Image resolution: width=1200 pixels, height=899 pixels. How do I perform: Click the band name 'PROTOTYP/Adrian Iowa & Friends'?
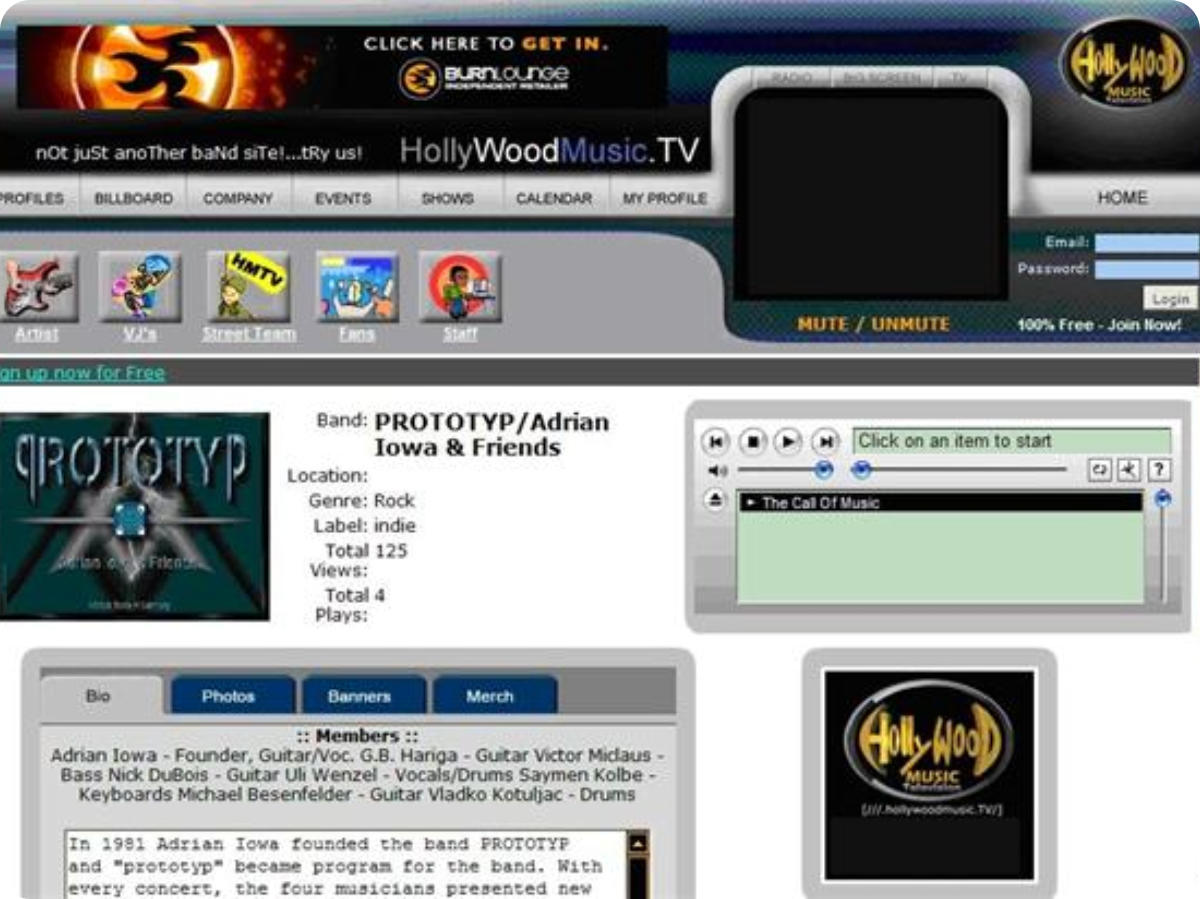coord(492,435)
